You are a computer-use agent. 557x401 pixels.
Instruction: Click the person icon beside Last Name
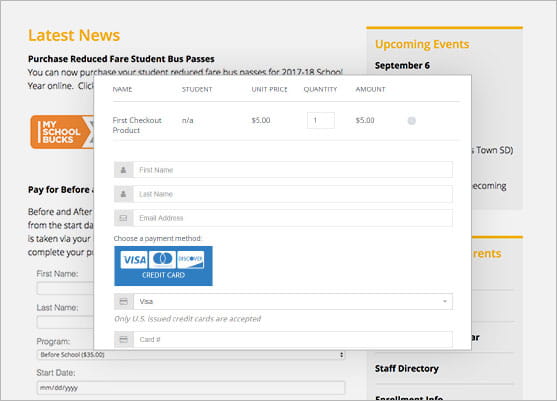[123, 194]
